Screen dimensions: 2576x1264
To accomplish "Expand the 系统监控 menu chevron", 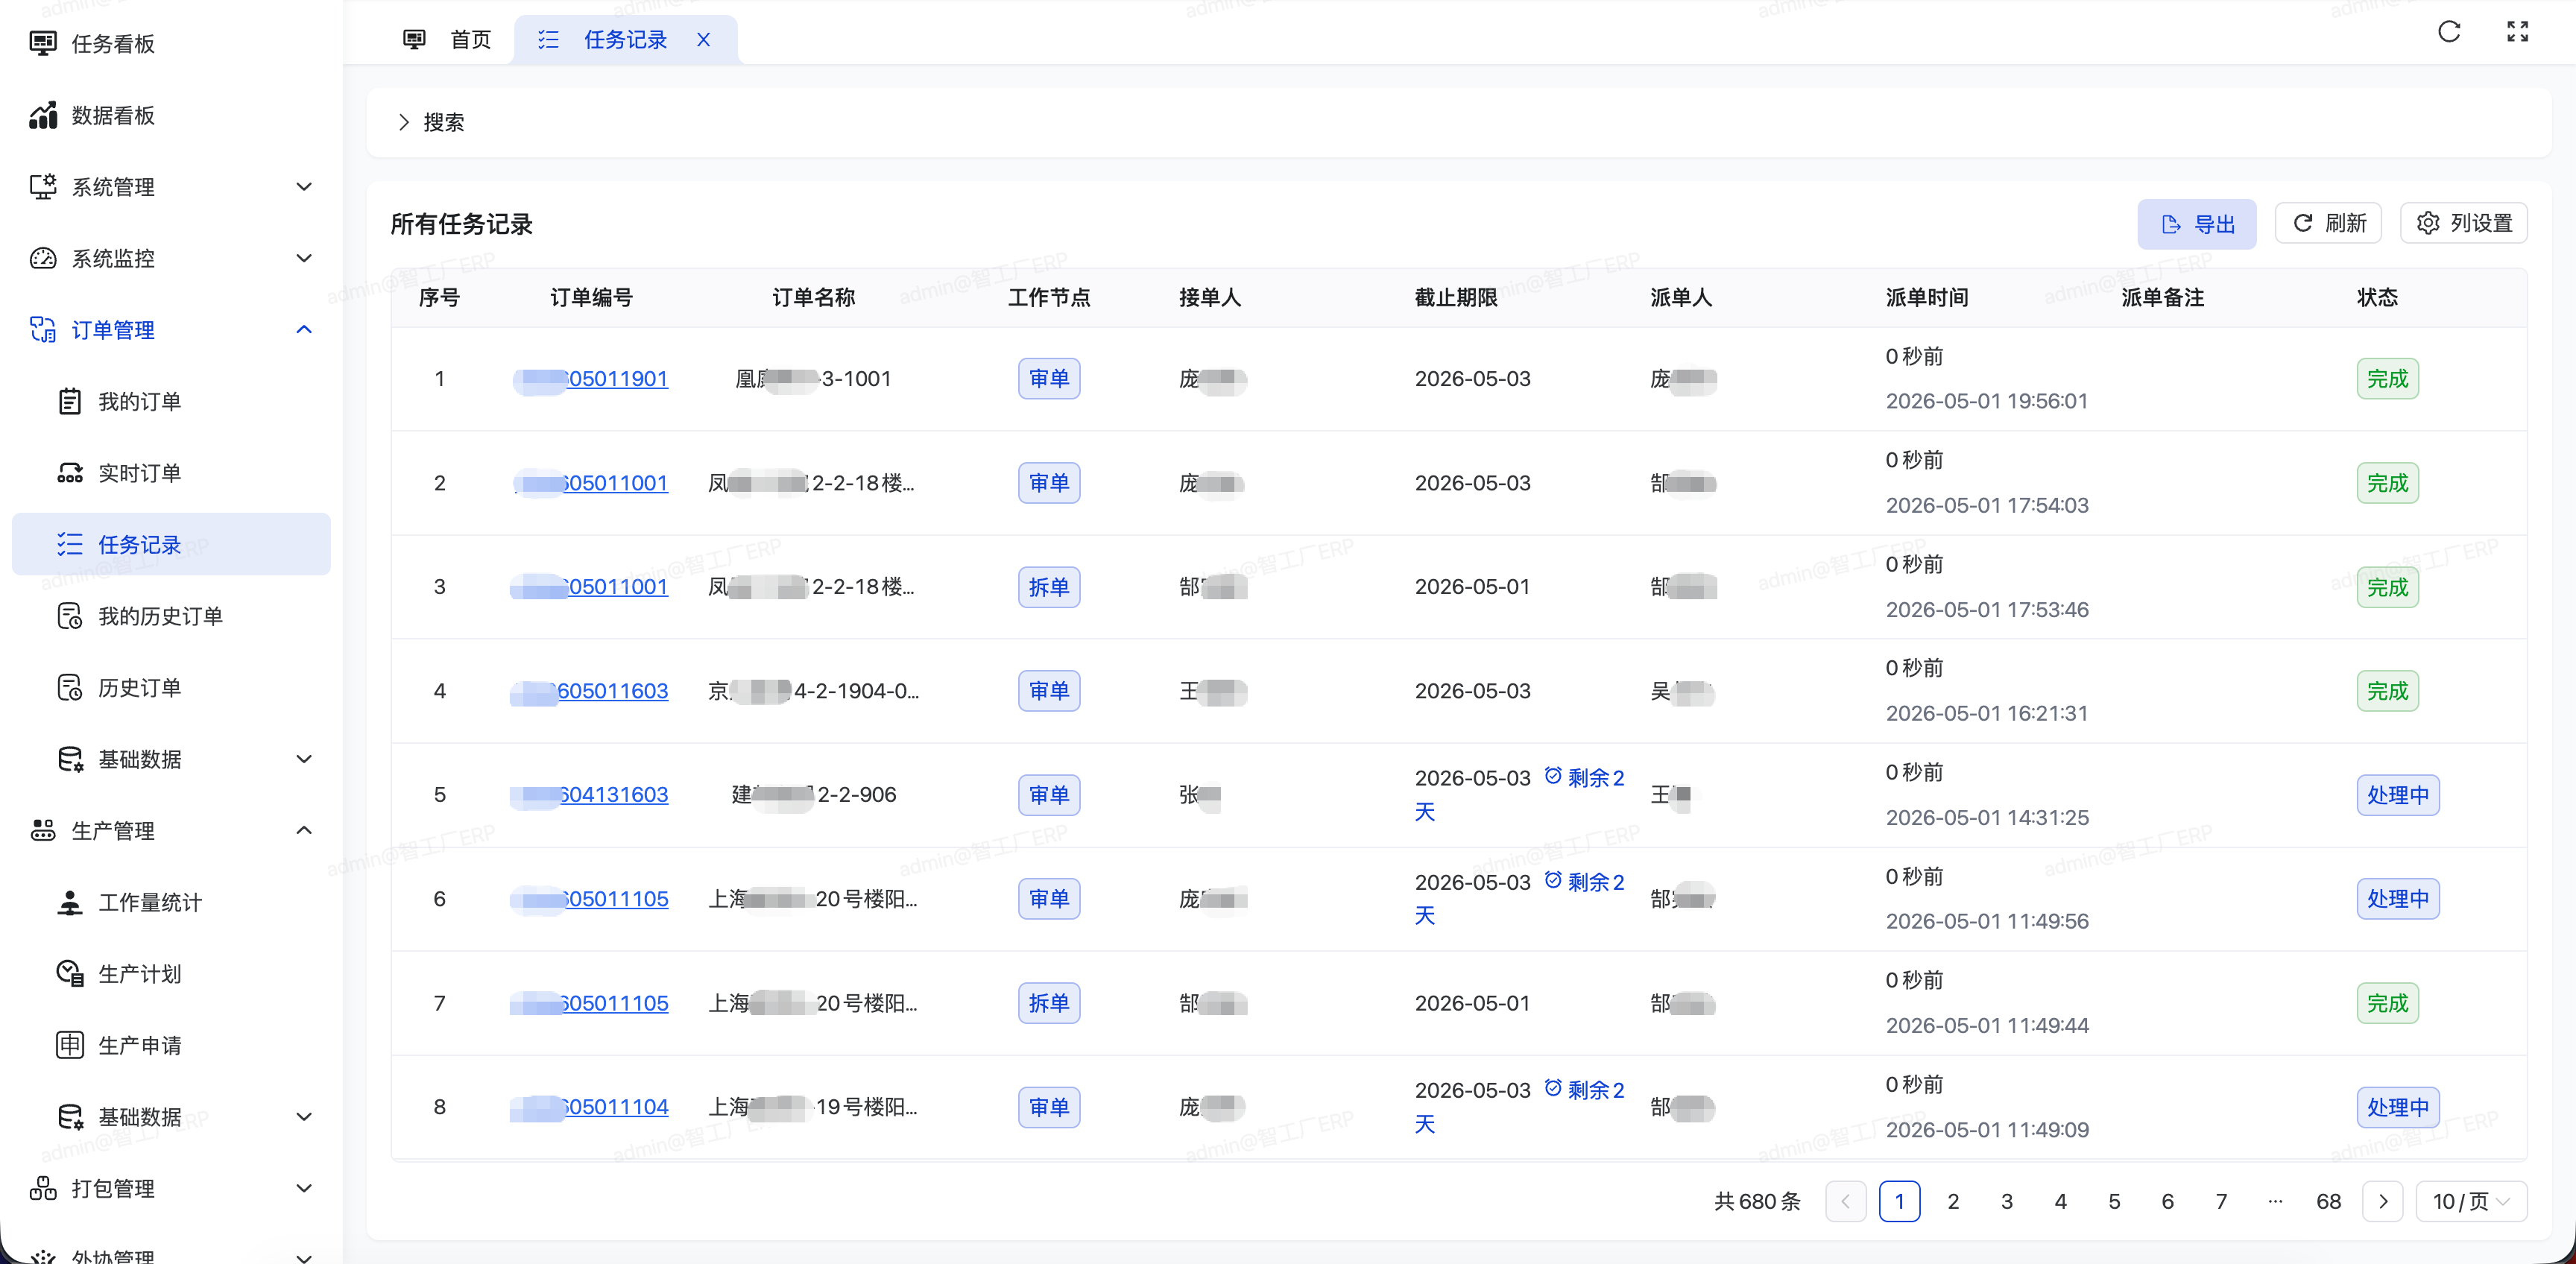I will coord(304,258).
